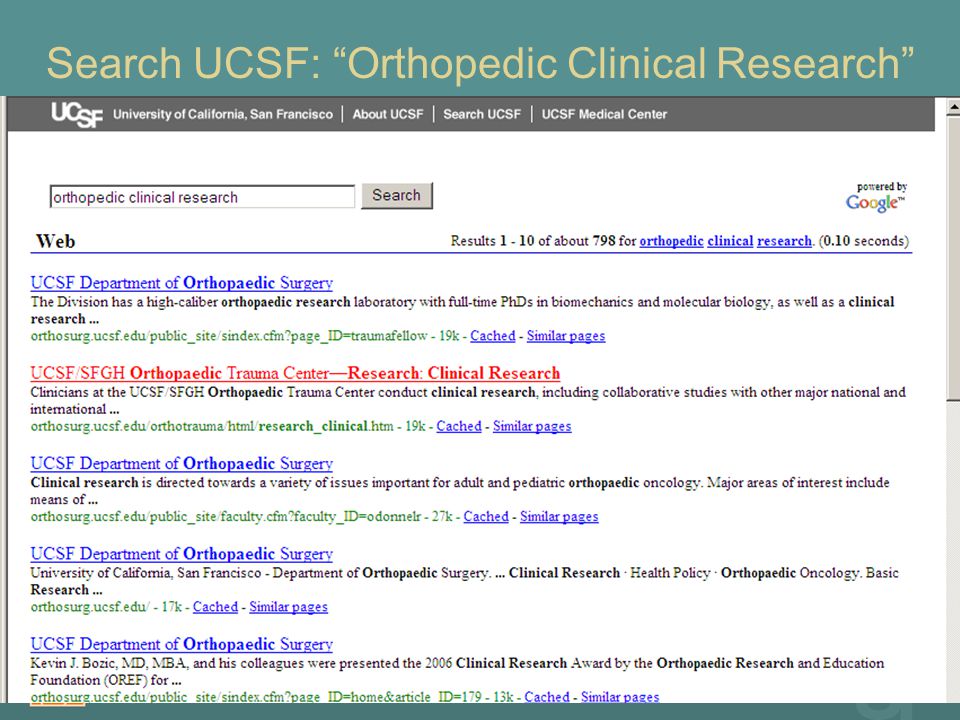Open Cached link for odonnelr faculty result
The height and width of the screenshot is (720, 960).
486,517
